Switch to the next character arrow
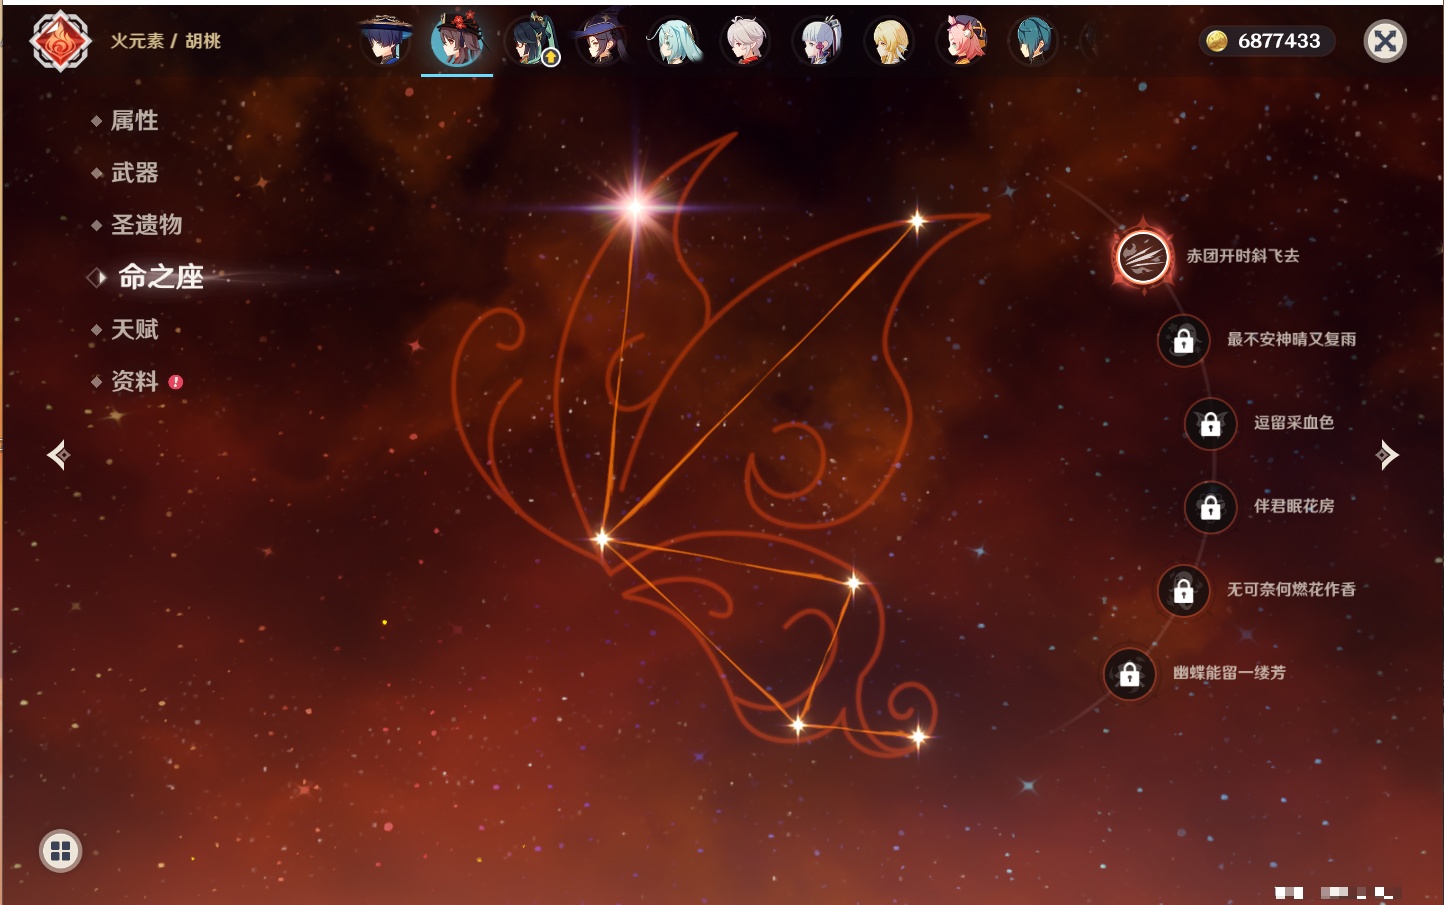The image size is (1444, 905). point(1387,455)
